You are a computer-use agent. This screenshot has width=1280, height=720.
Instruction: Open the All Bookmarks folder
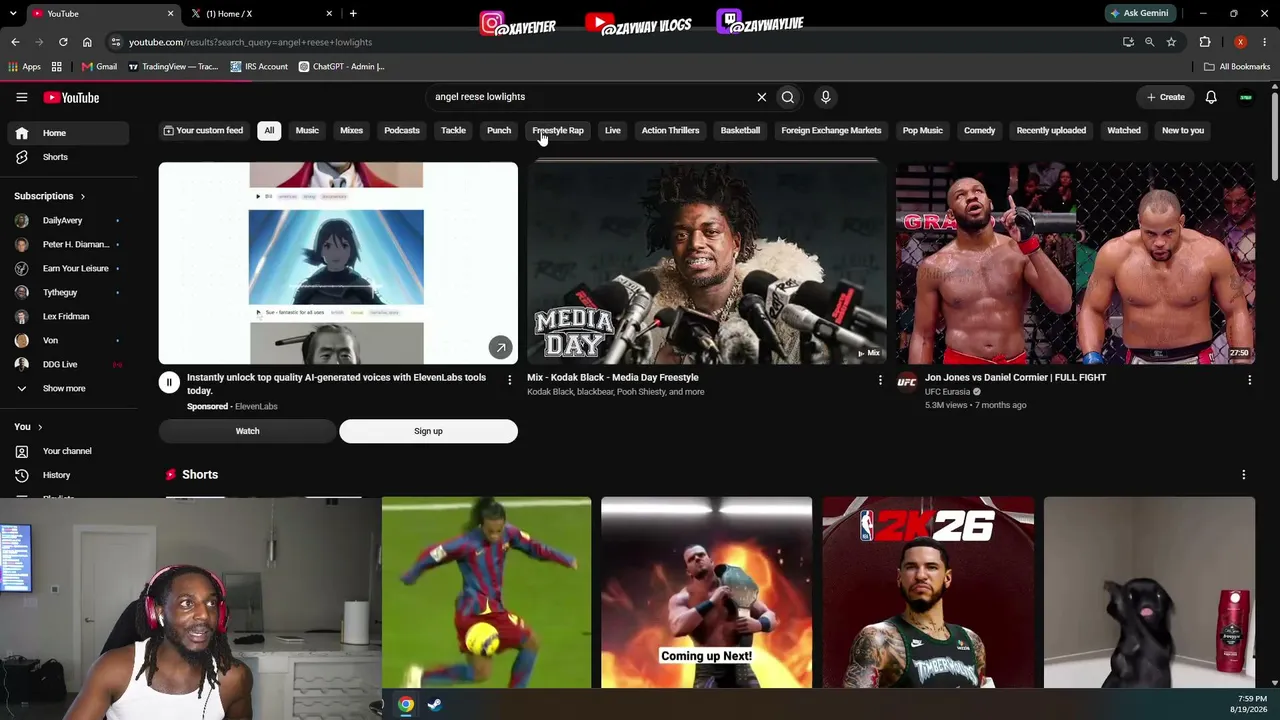pos(1237,67)
